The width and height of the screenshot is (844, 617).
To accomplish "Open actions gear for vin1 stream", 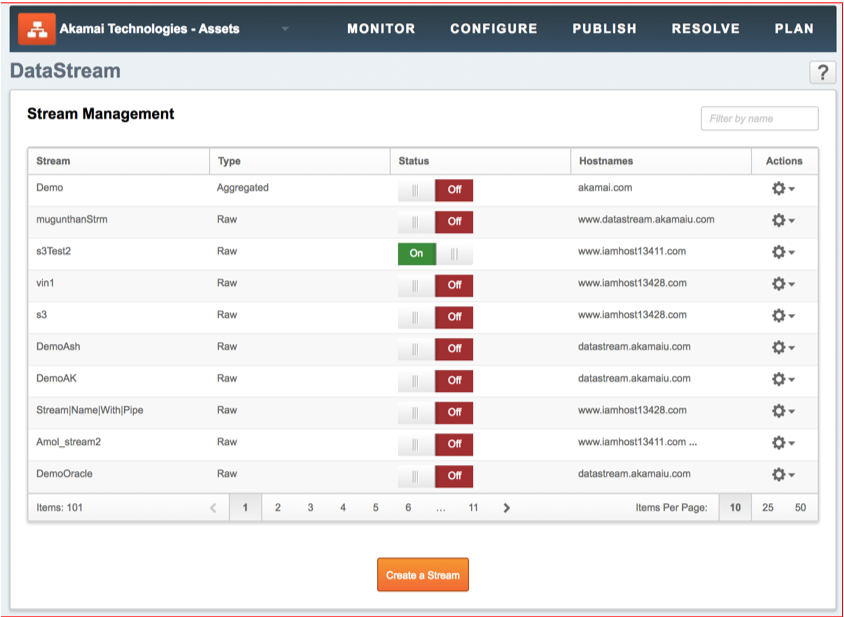I will 783,284.
